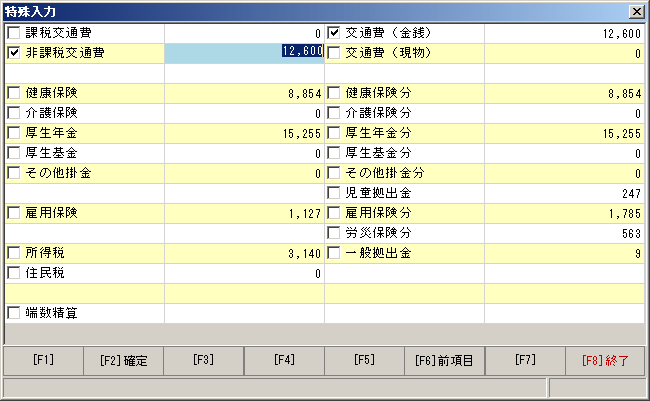Select the 厚生年金分 checkbox
The image size is (650, 401).
tap(334, 133)
